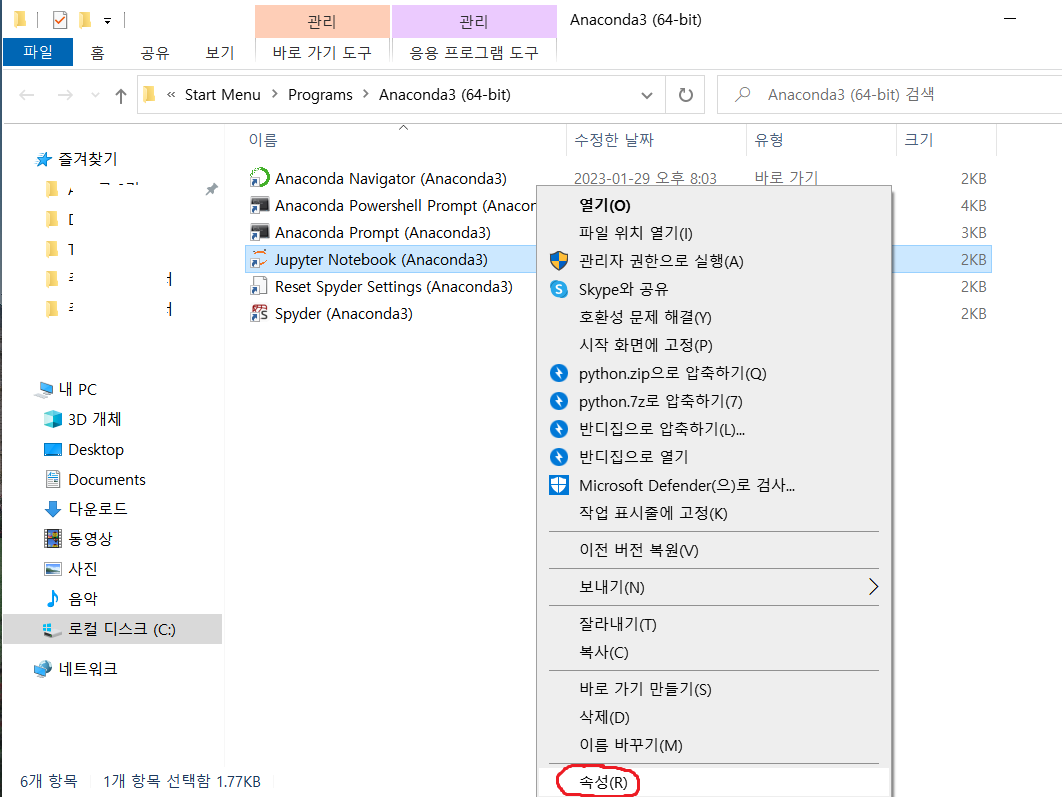Open recent locations dropdown arrow
Screen dimensions: 1062x797
[95, 95]
